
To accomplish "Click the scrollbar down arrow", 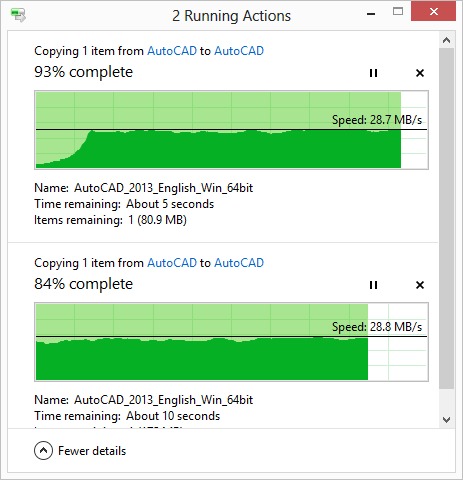I will pos(446,419).
